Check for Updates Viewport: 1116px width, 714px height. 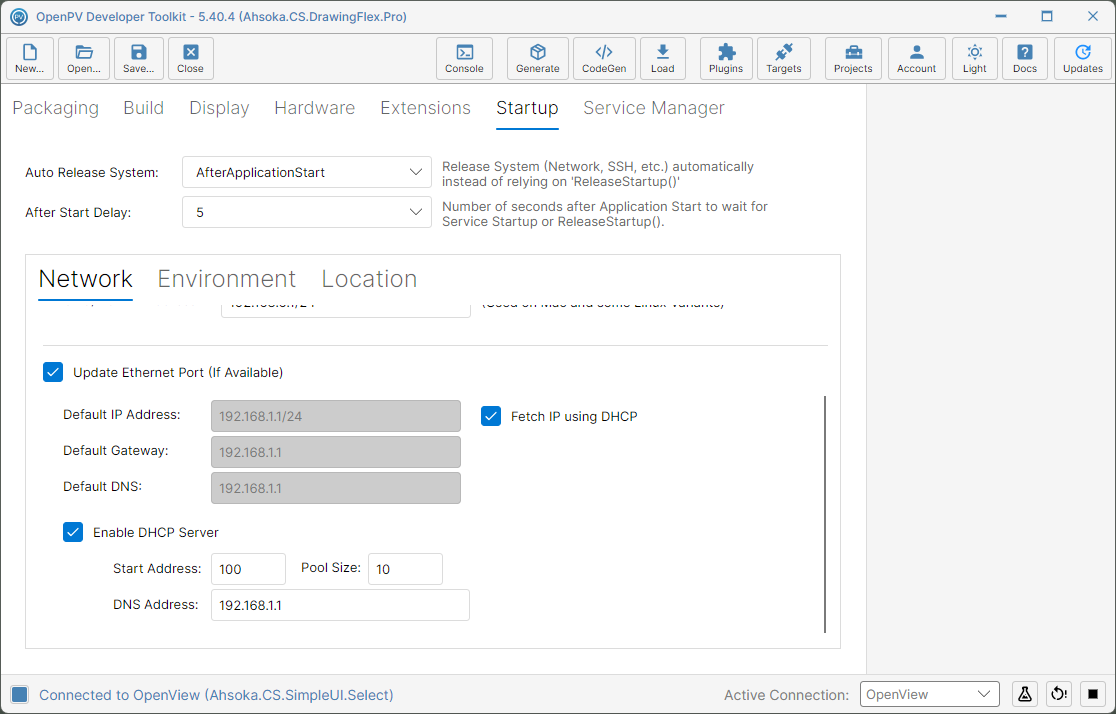(1083, 58)
